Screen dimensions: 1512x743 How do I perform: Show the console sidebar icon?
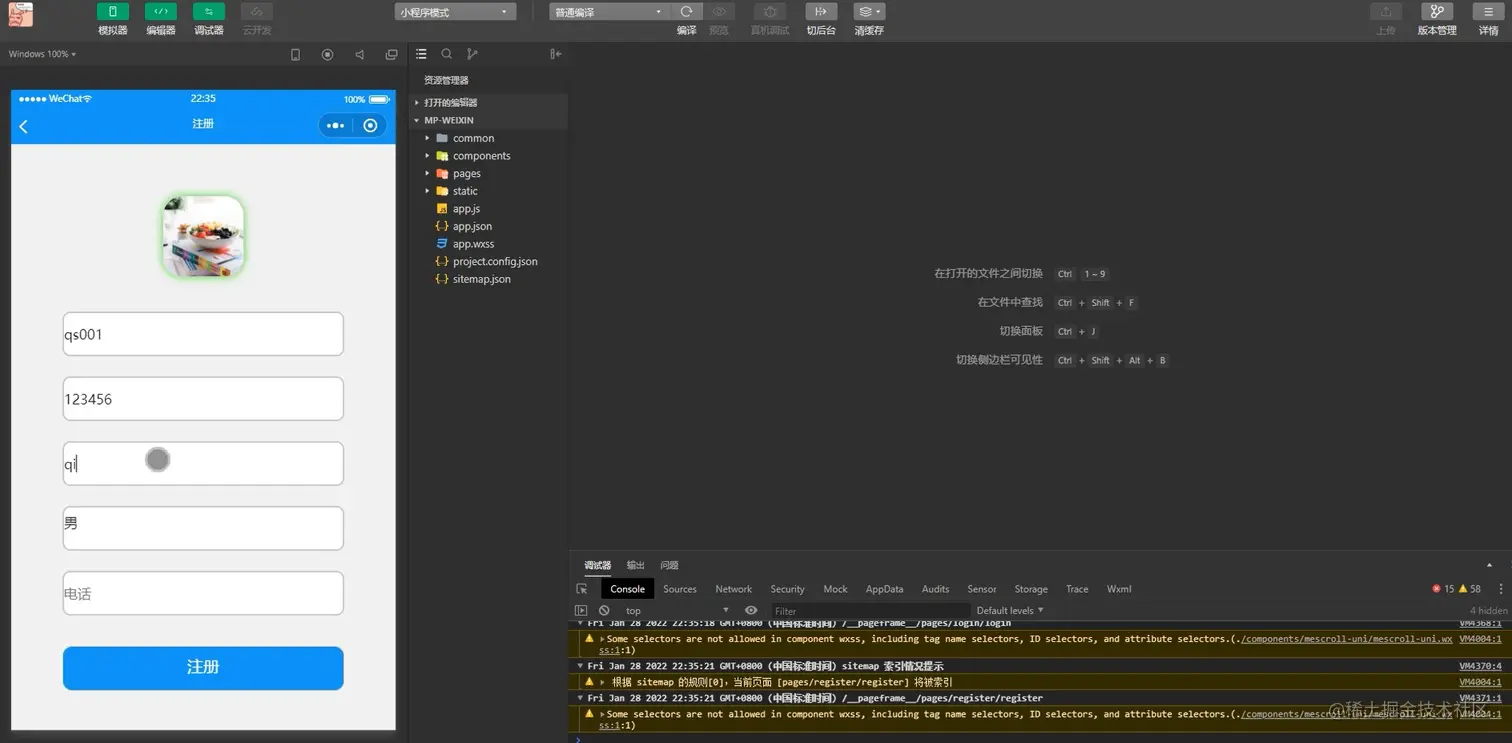pos(581,610)
